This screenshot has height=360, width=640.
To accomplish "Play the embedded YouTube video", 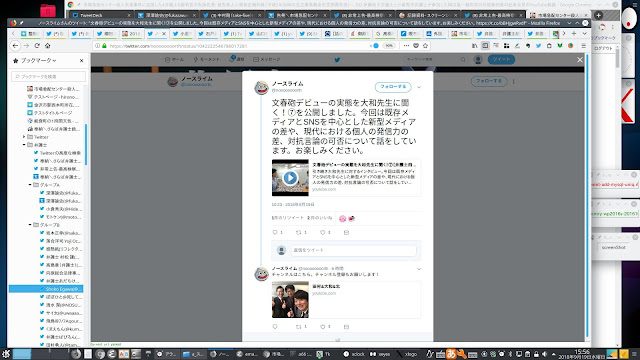I will pos(290,178).
